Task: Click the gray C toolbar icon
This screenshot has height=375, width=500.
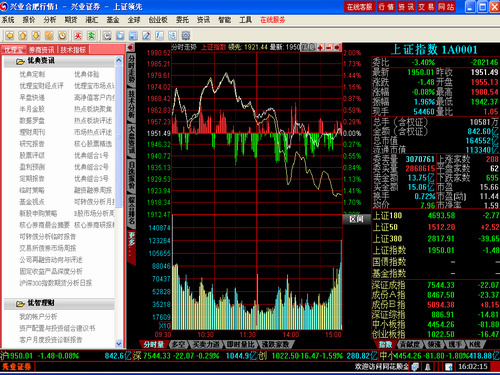Action: click(107, 35)
